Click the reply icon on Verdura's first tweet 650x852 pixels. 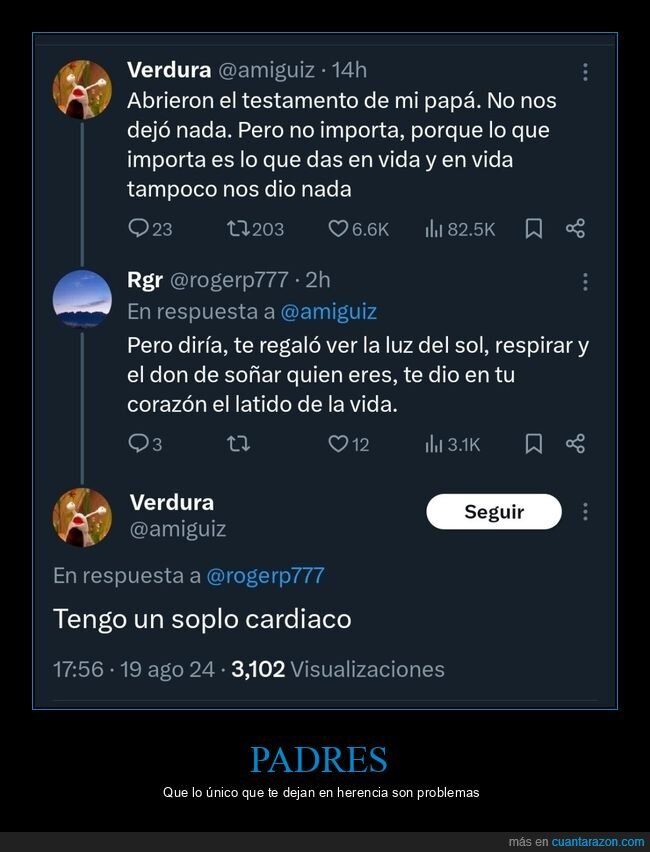[139, 229]
